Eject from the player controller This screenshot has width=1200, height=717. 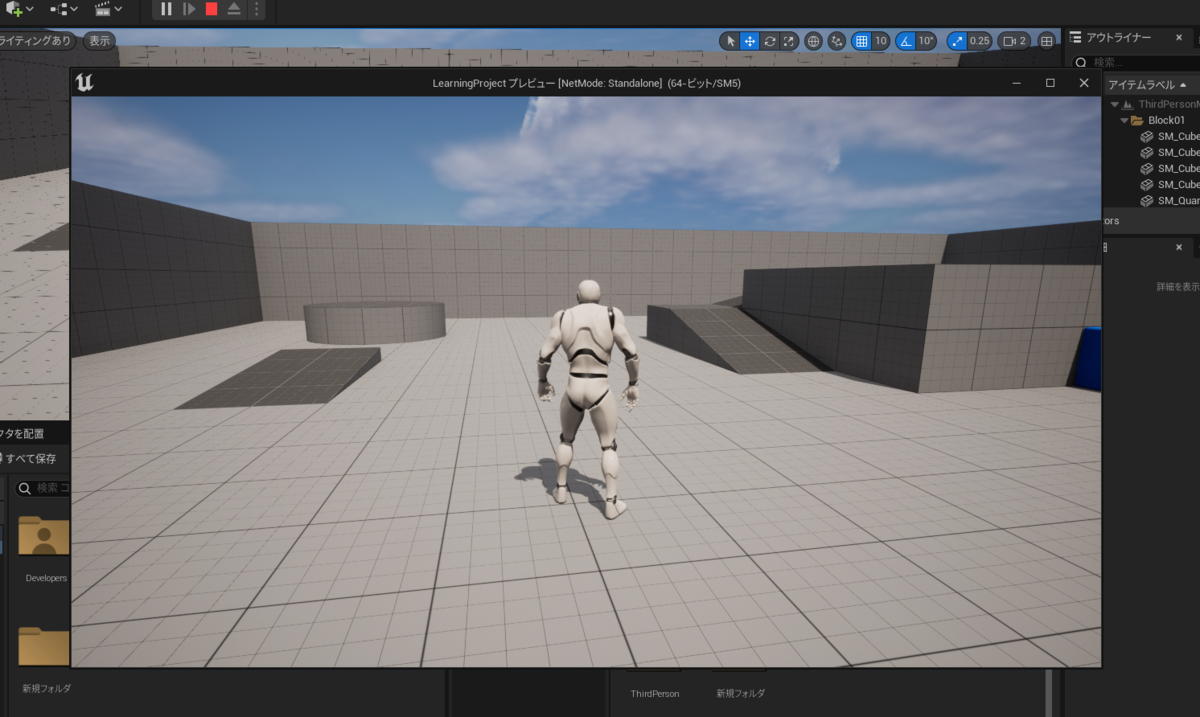233,9
